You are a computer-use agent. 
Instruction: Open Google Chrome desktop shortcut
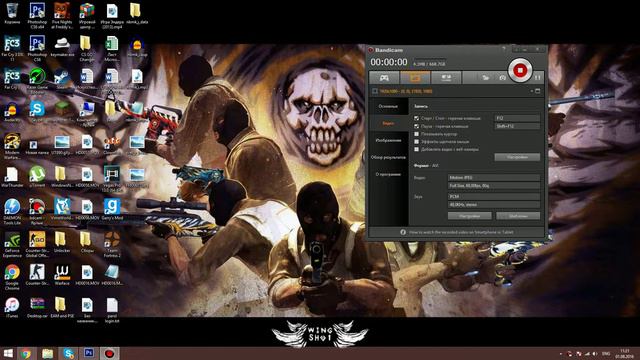pos(12,277)
